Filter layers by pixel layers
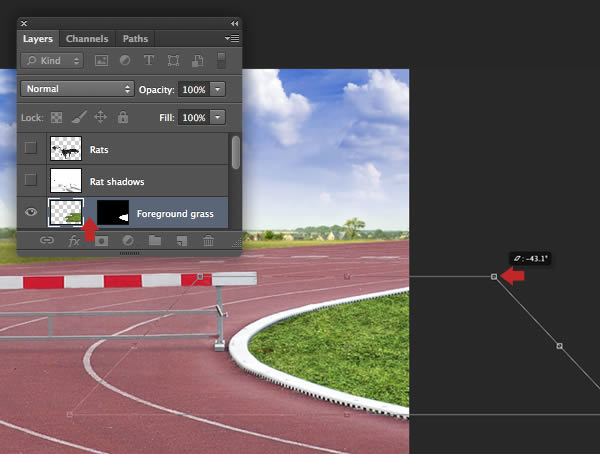Screen dimensions: 600x454 click(x=101, y=60)
